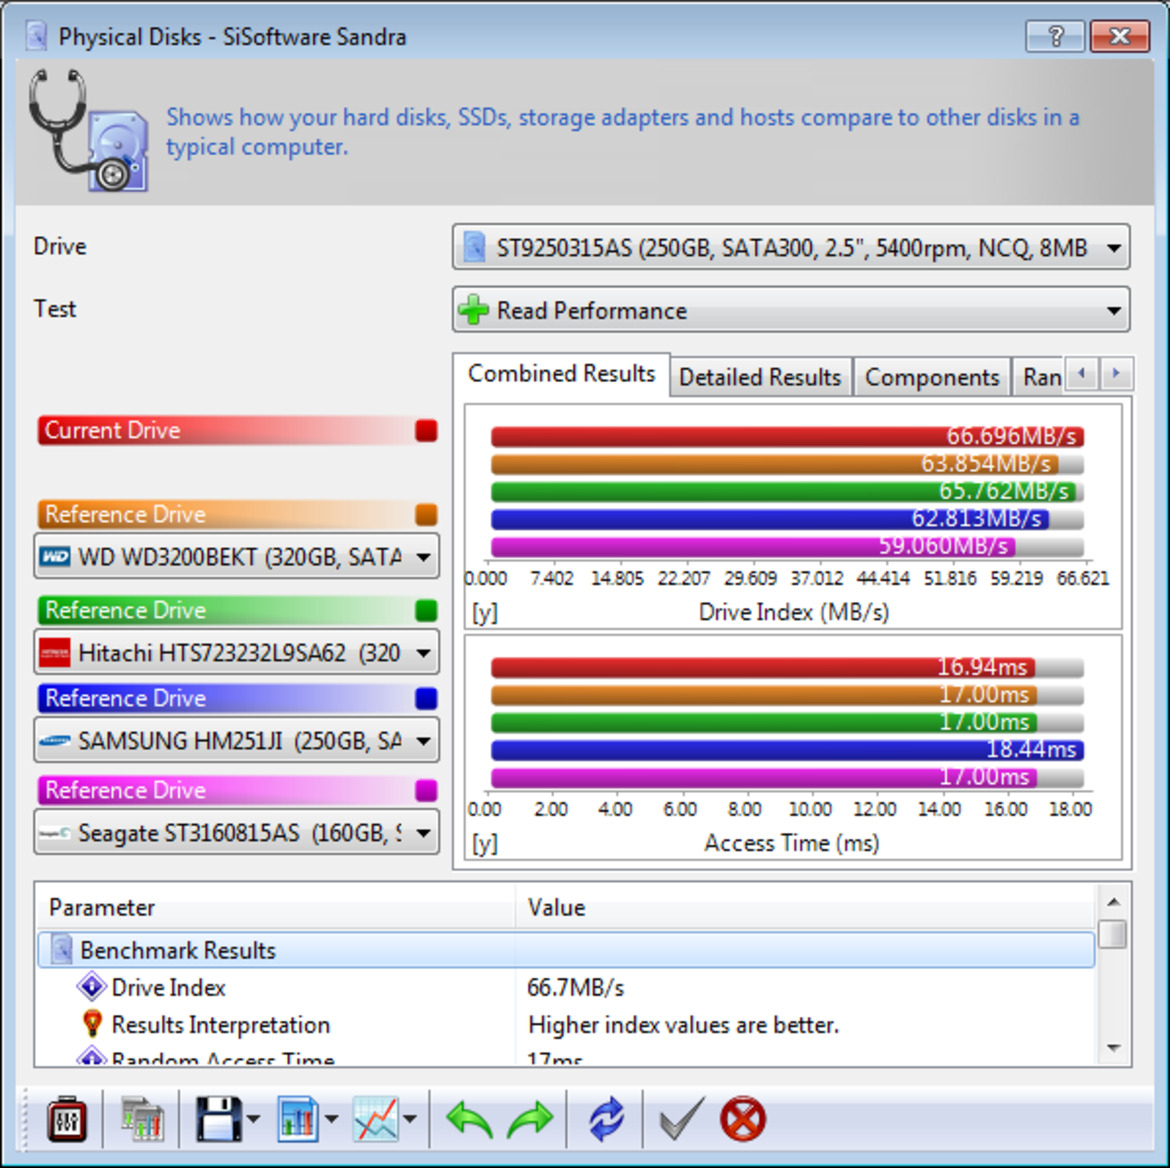This screenshot has height=1168, width=1170.
Task: Click the 65.762MB/s green bar
Action: pyautogui.click(x=783, y=491)
